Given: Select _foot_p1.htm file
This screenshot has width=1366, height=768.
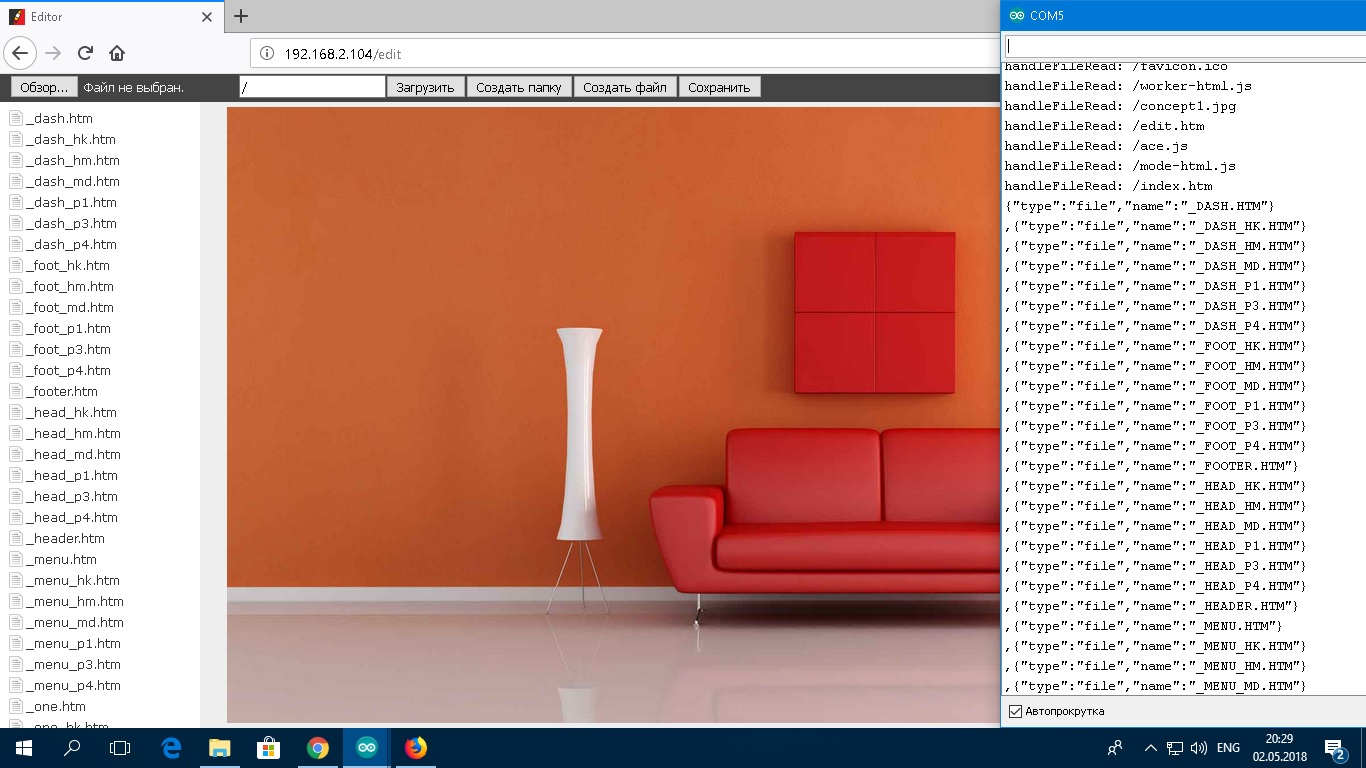Looking at the screenshot, I should [x=68, y=328].
